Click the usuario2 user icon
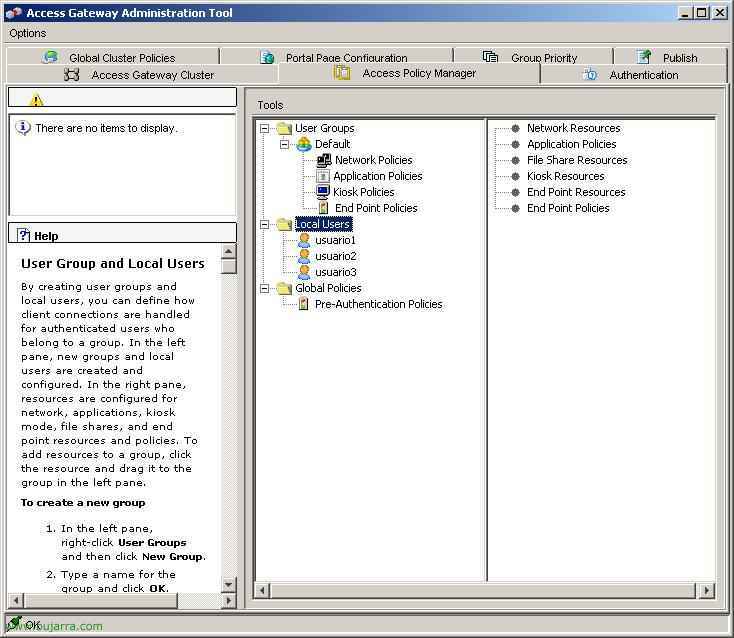The height and width of the screenshot is (638, 734). click(304, 256)
